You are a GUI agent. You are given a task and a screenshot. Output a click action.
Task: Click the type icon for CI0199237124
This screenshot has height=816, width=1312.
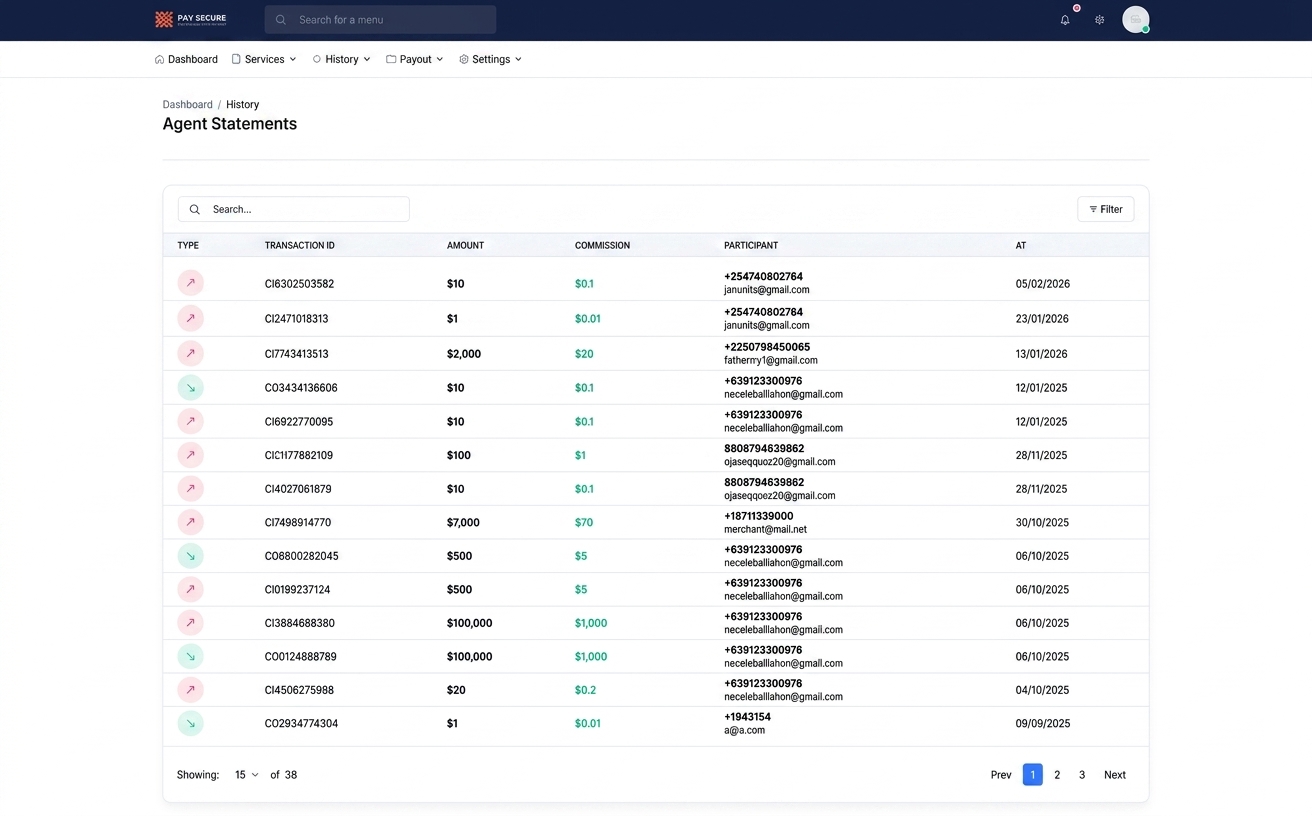click(190, 589)
